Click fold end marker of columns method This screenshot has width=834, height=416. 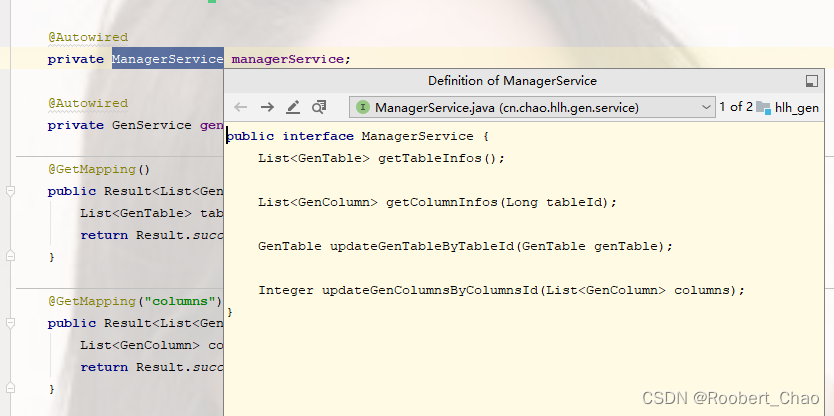[x=10, y=389]
